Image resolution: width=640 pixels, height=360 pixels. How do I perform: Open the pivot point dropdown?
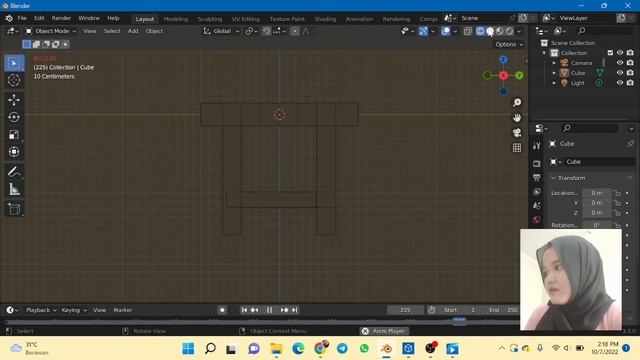[250, 31]
